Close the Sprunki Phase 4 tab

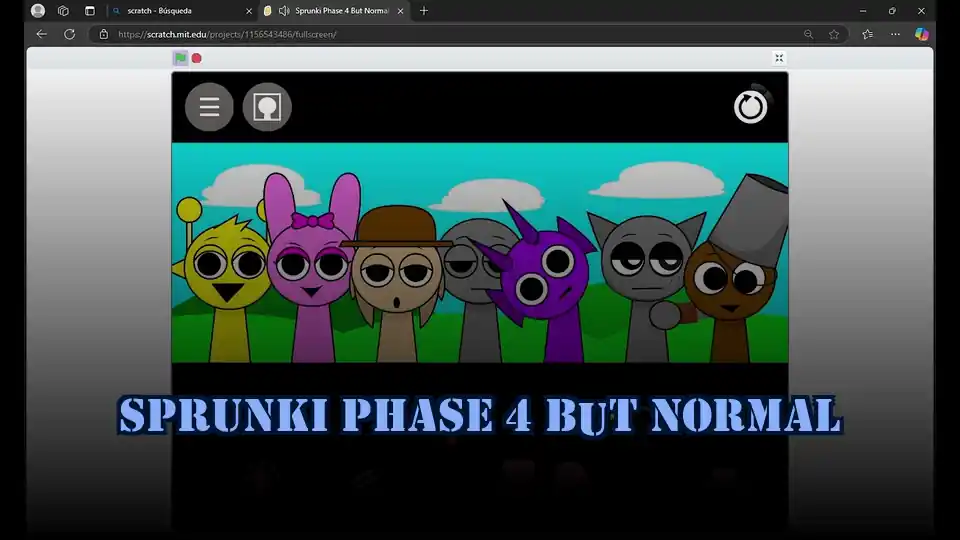[400, 11]
